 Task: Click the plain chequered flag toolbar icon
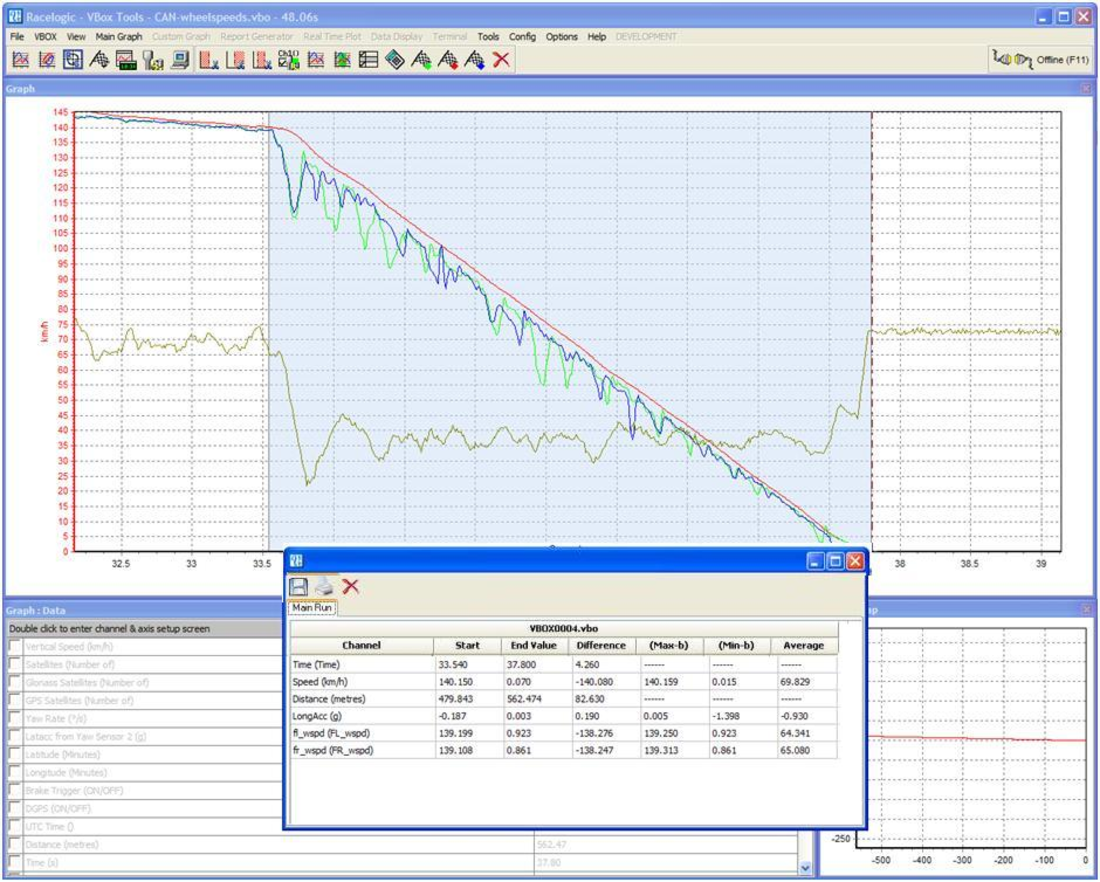(100, 60)
